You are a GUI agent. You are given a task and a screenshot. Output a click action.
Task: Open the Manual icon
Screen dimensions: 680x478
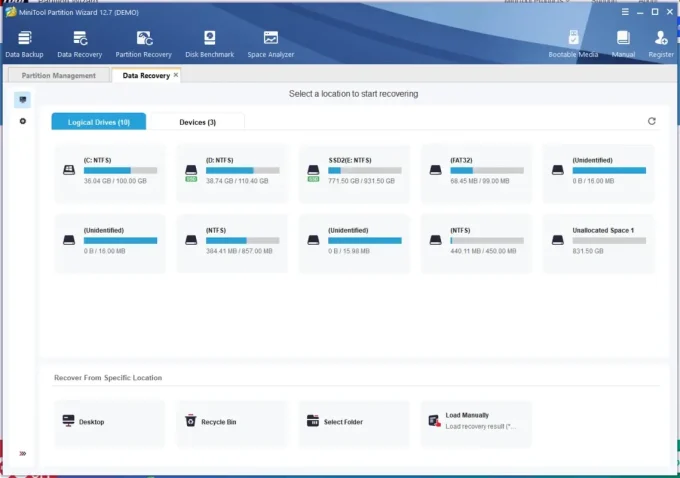(623, 42)
